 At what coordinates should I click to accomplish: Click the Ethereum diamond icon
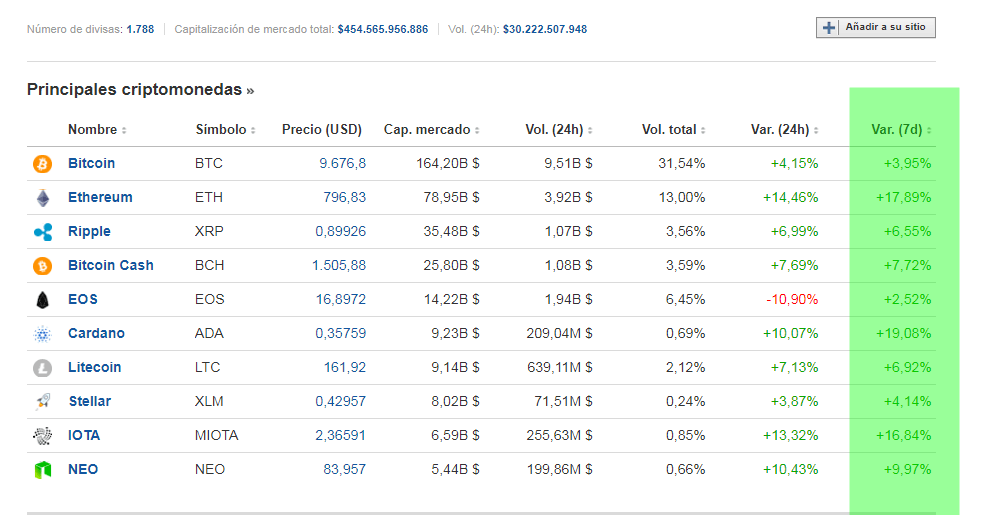(x=42, y=198)
